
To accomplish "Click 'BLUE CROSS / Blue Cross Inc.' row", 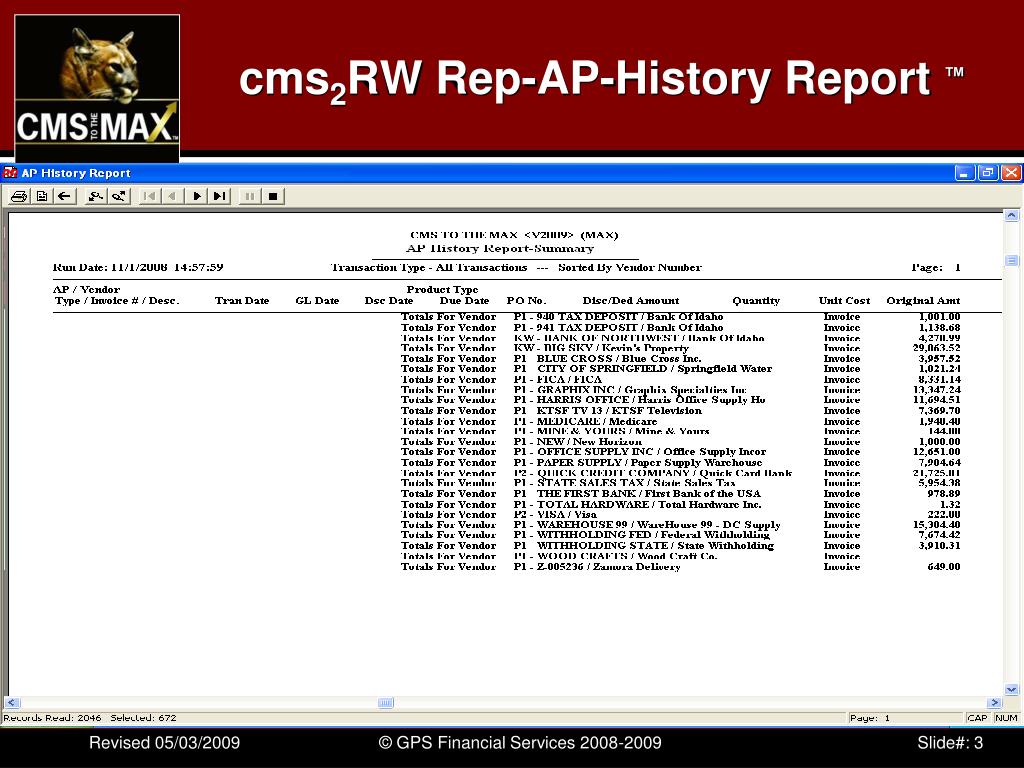I will pos(680,359).
